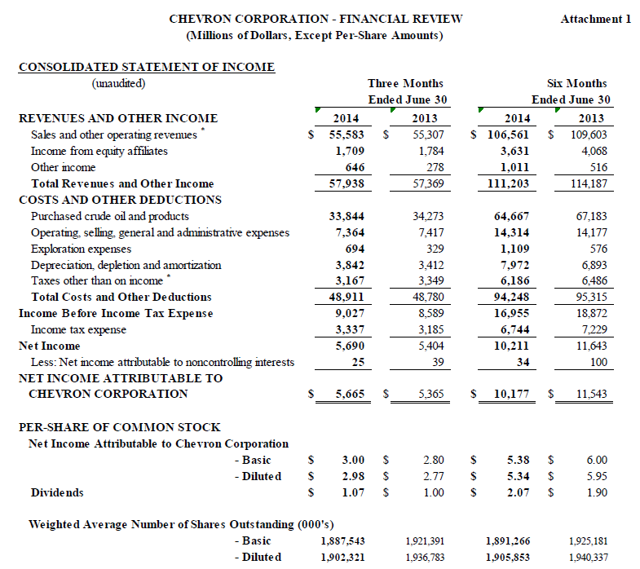
Task: Select the 109,603 six-month 2013 sales value
Action: pyautogui.click(x=589, y=134)
